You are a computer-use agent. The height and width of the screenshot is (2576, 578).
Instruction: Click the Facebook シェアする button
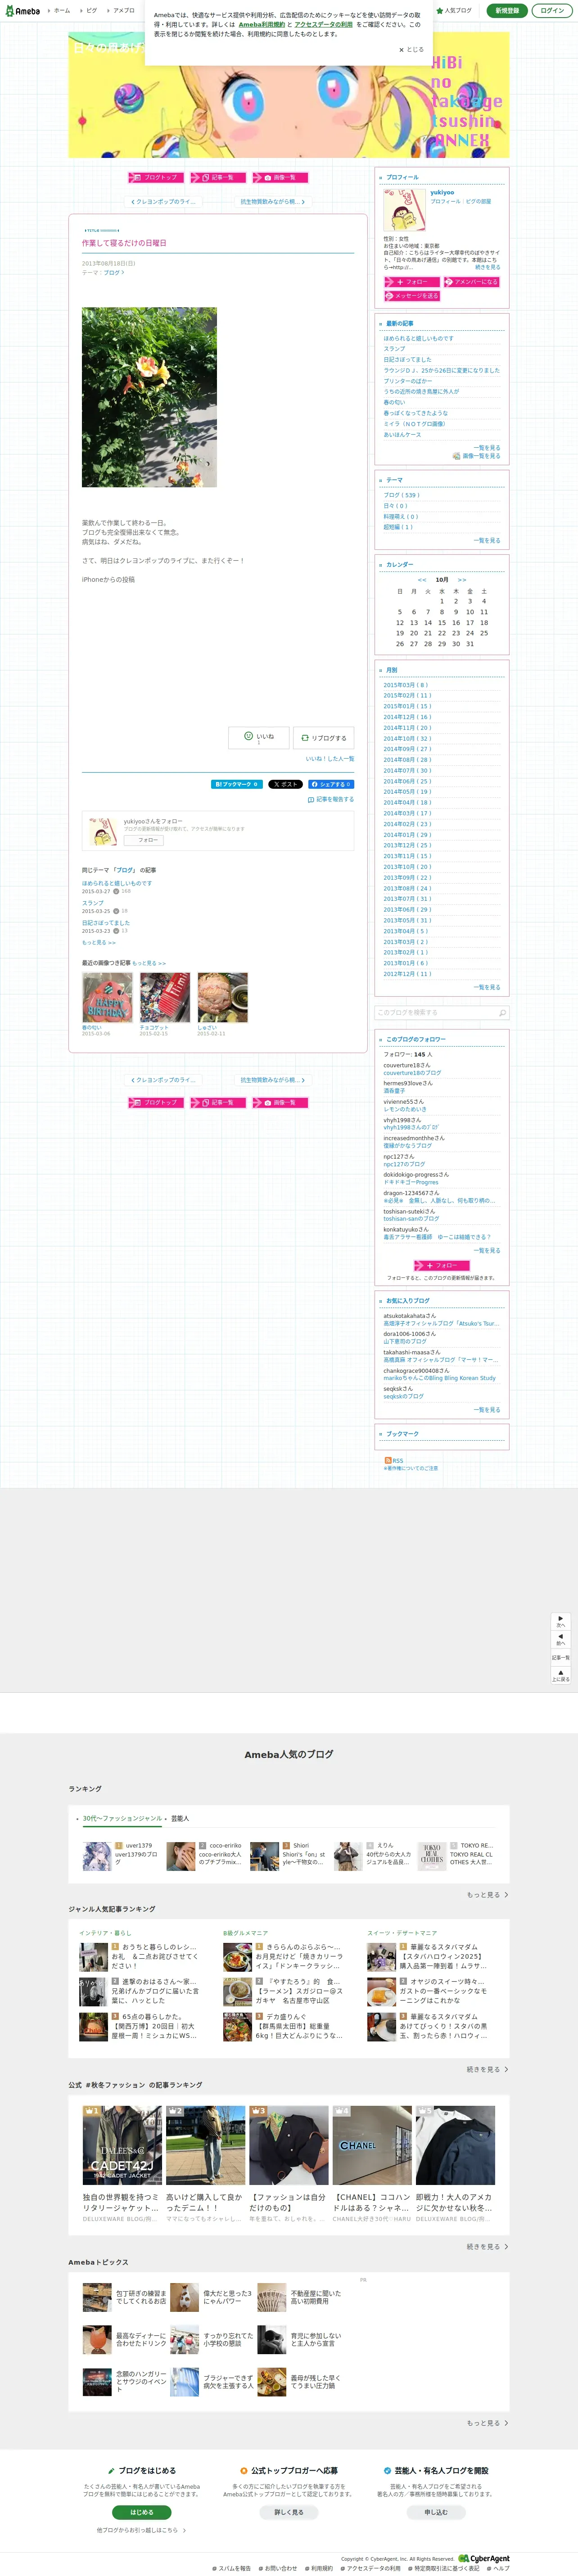point(331,784)
